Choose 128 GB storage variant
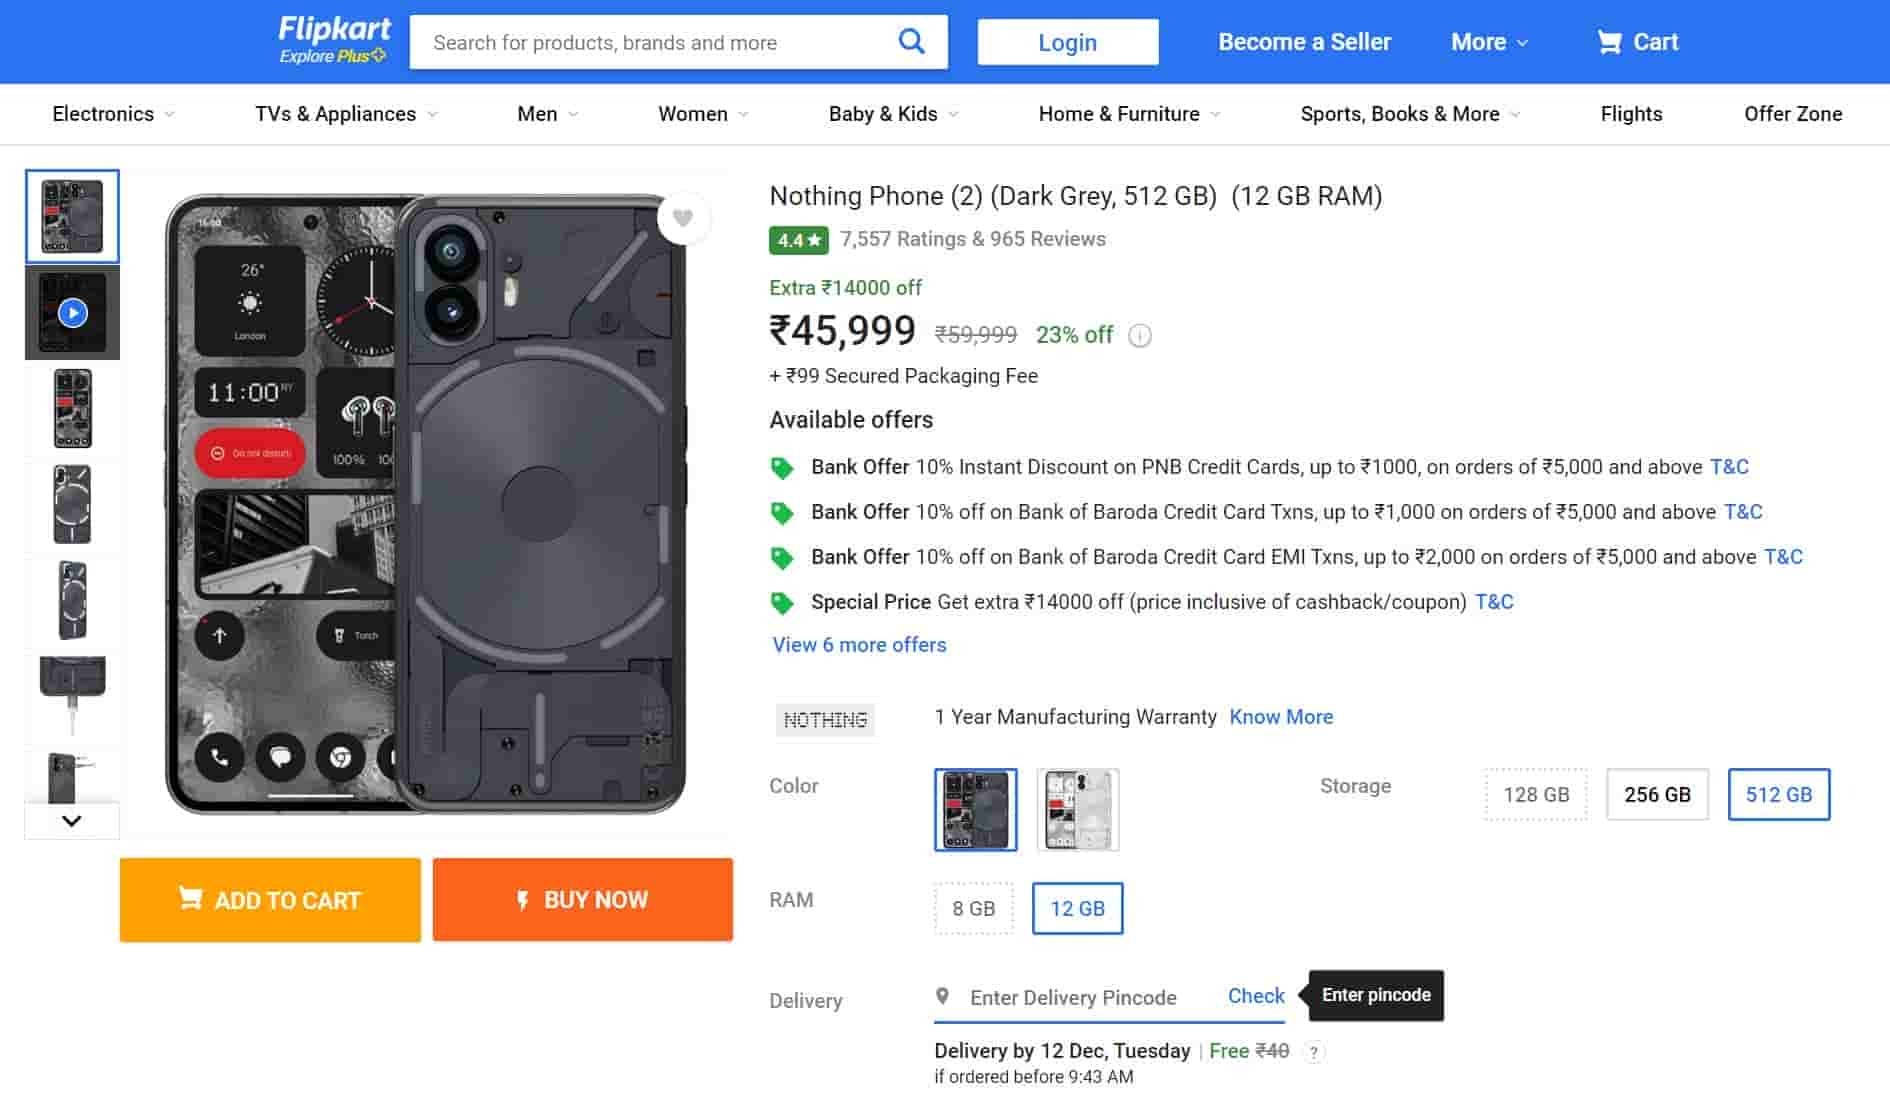This screenshot has width=1890, height=1099. (1536, 795)
